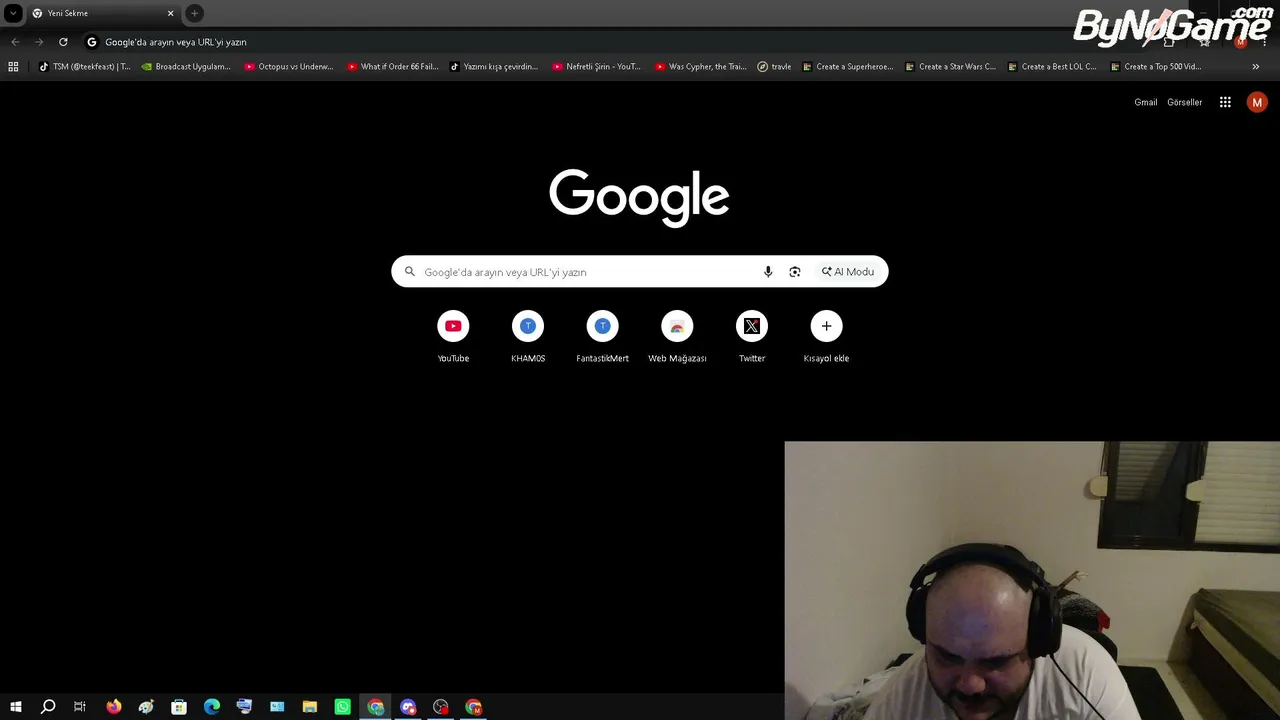Viewport: 1280px width, 720px height.
Task: Start voice search with the microphone icon
Action: point(768,272)
